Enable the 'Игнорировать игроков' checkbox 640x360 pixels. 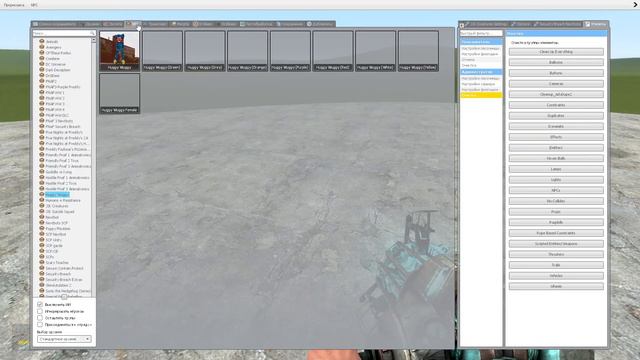pyautogui.click(x=40, y=311)
